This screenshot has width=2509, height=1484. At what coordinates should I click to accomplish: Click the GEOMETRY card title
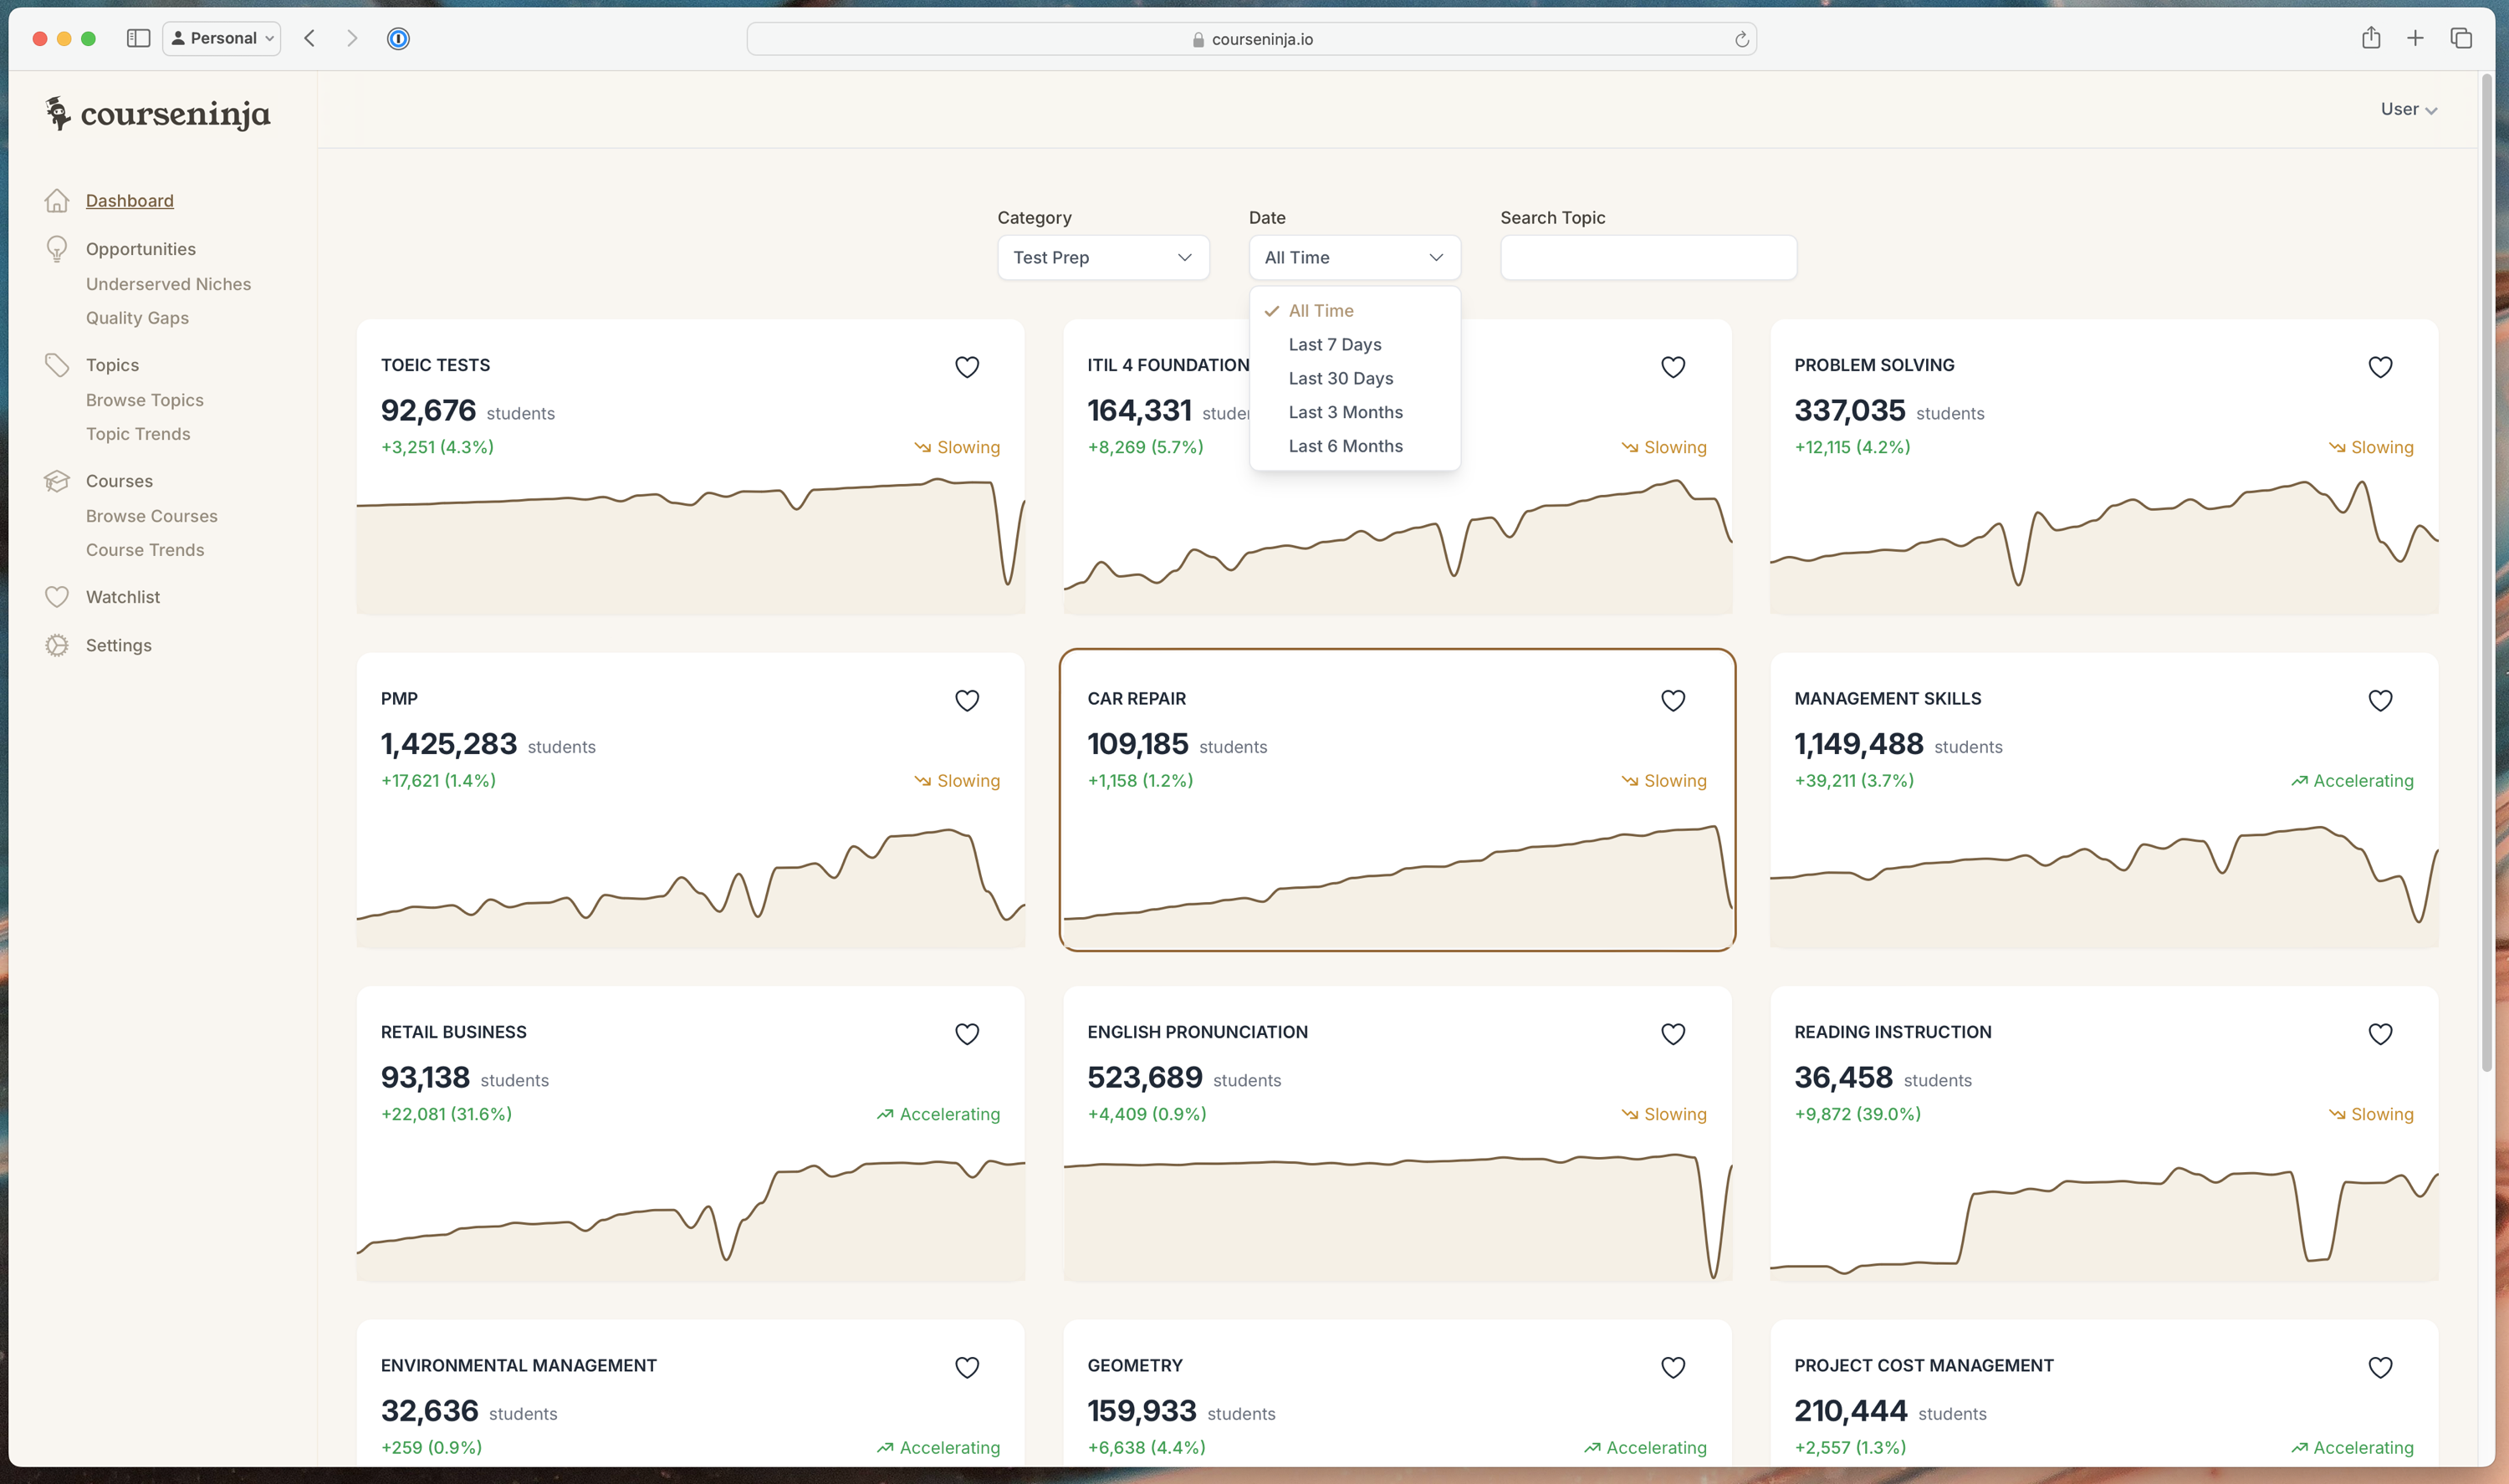tap(1135, 1366)
